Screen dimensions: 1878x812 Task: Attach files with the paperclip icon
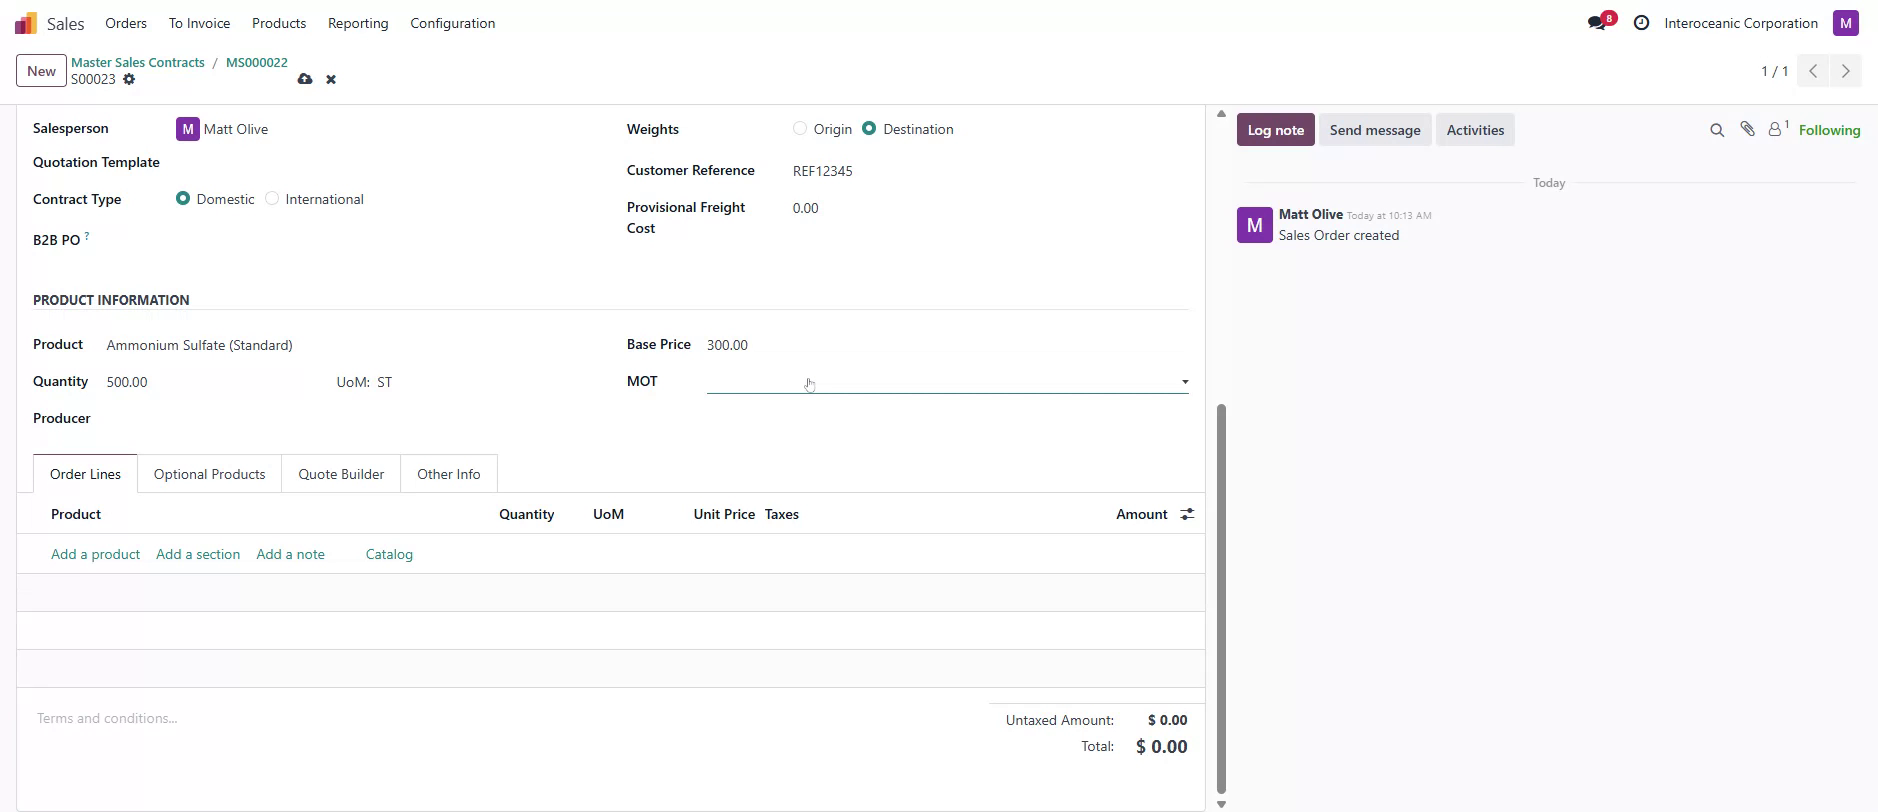coord(1747,129)
